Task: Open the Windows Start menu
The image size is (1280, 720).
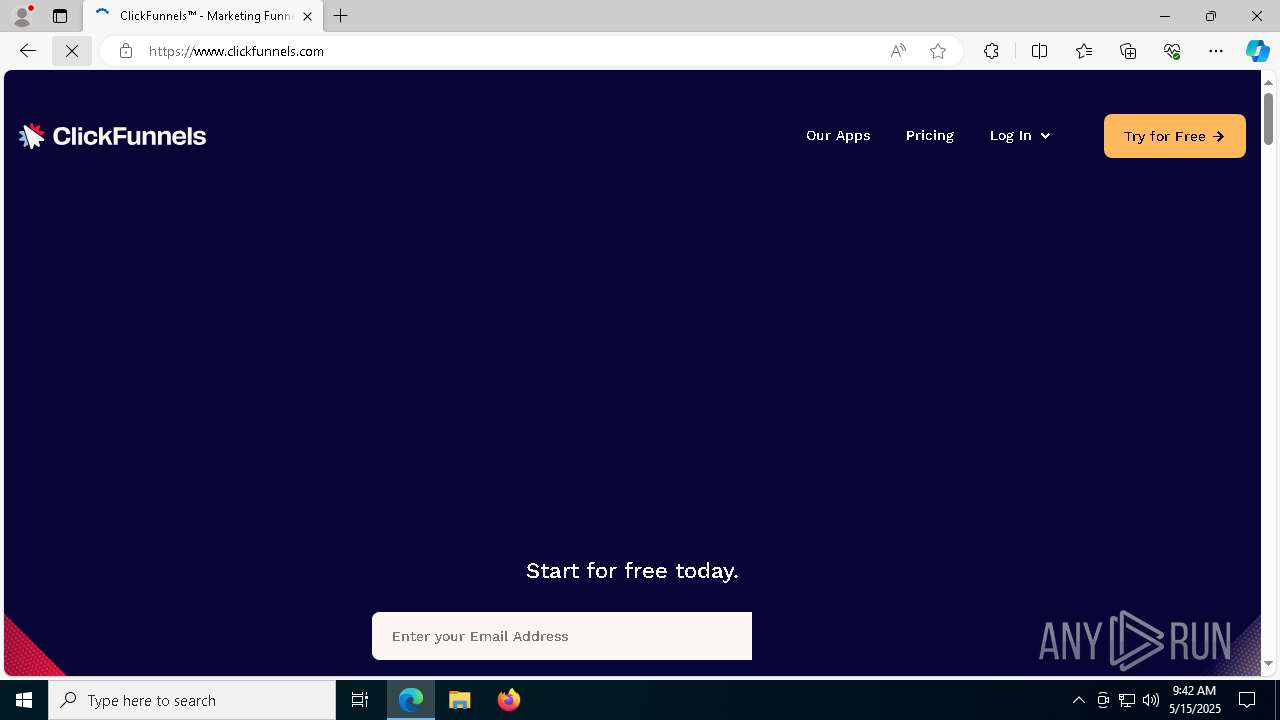Action: pos(24,700)
